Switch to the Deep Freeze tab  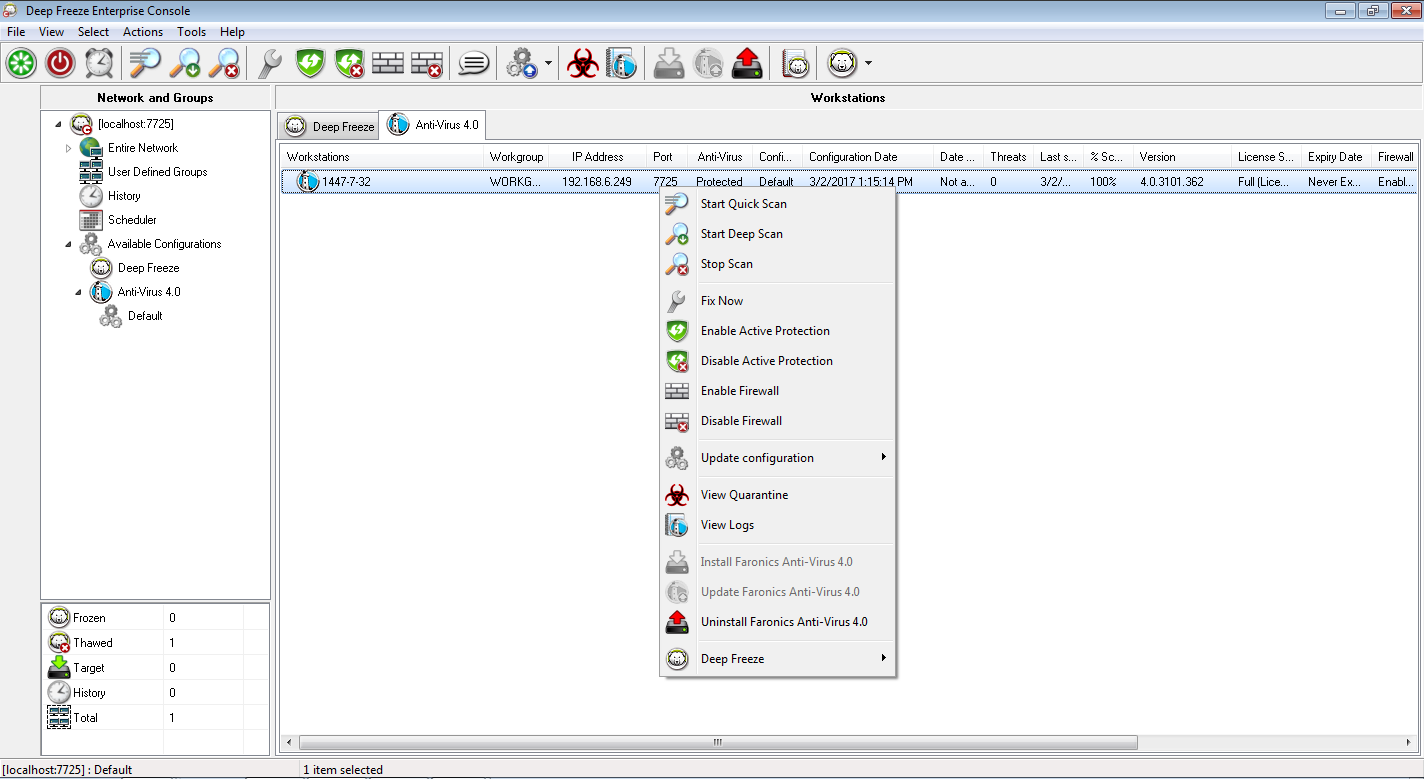click(x=329, y=126)
